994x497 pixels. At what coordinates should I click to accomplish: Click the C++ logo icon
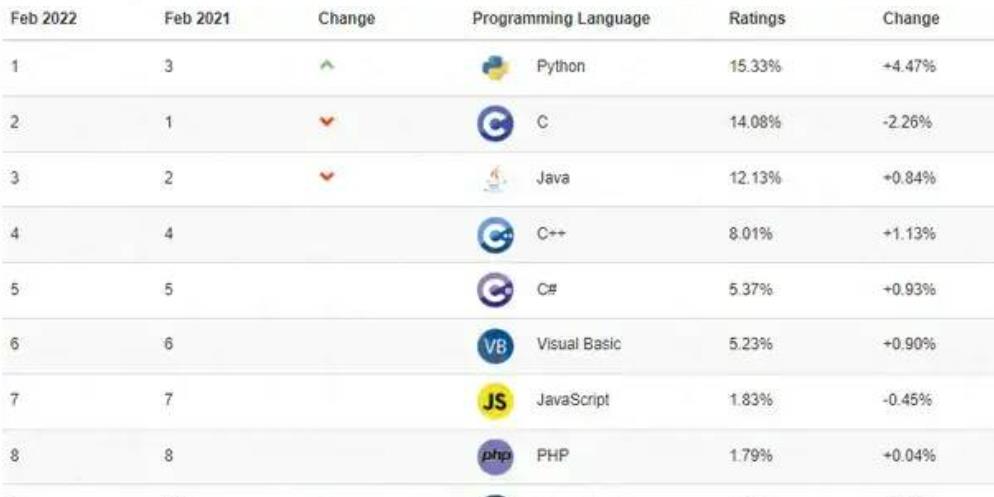pyautogui.click(x=495, y=235)
